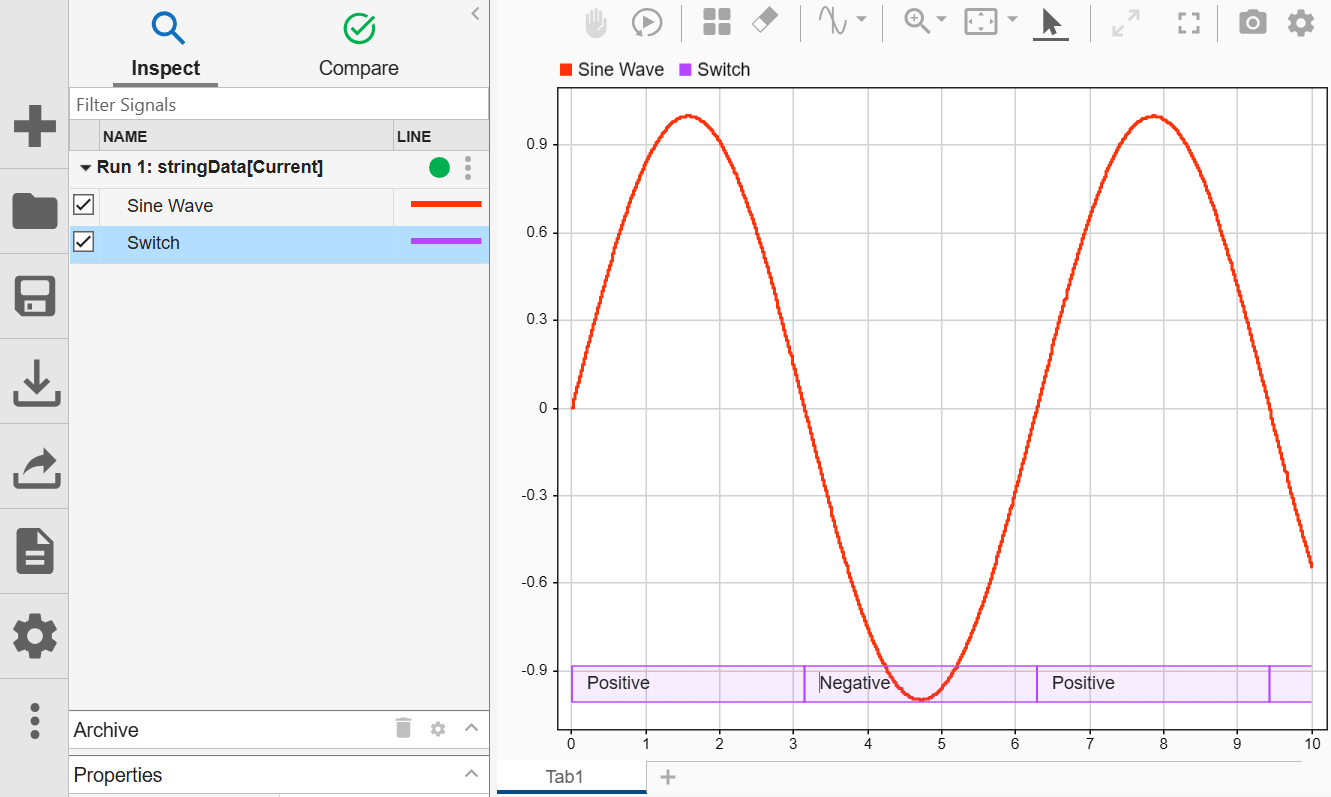This screenshot has height=797, width=1331.
Task: Delete archive with trash icon
Action: tap(403, 728)
